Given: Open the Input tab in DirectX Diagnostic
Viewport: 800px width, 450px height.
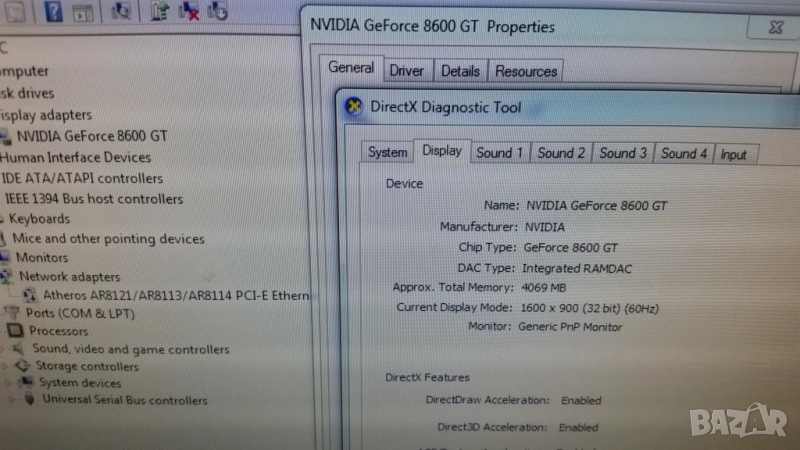Looking at the screenshot, I should click(733, 154).
